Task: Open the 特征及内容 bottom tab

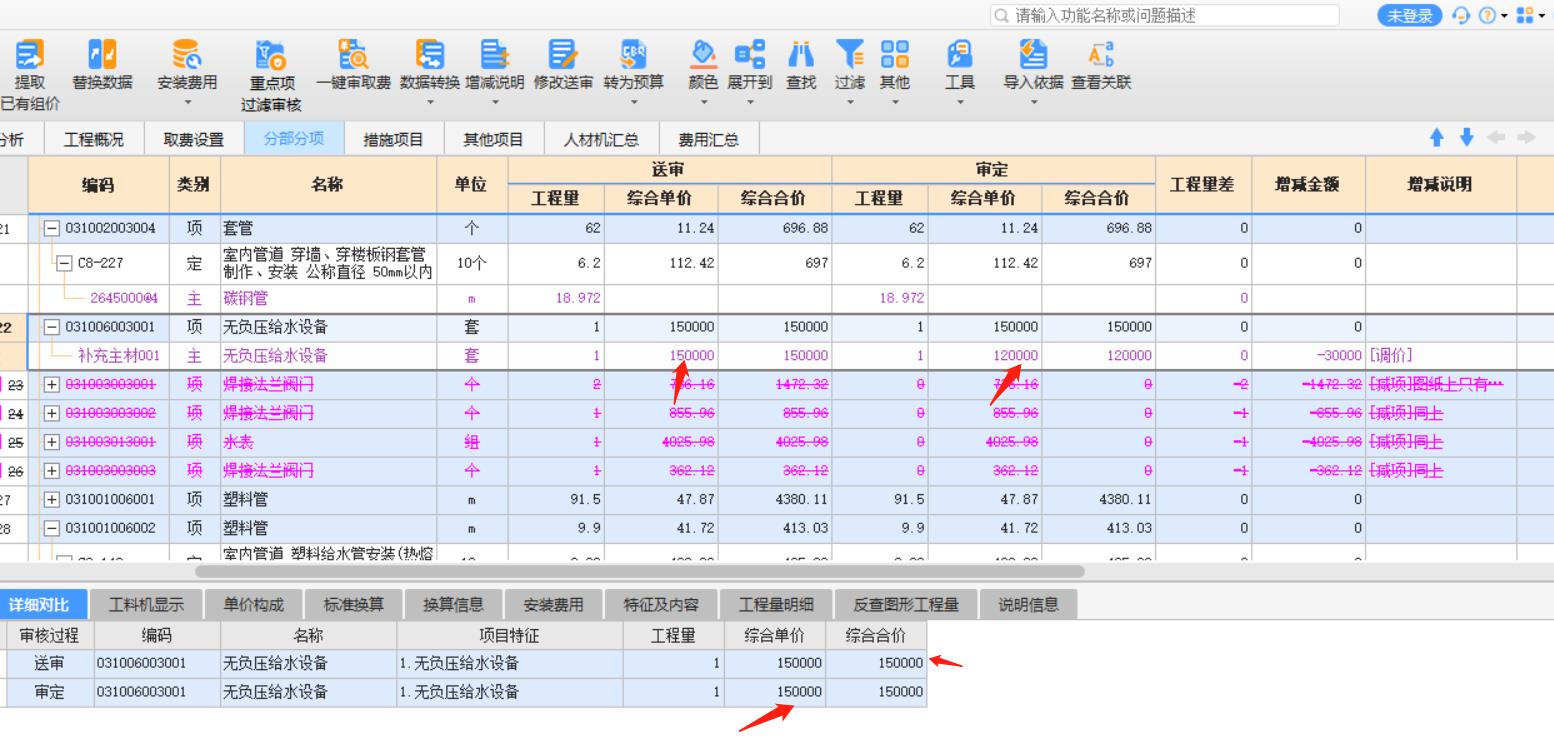Action: coord(661,604)
